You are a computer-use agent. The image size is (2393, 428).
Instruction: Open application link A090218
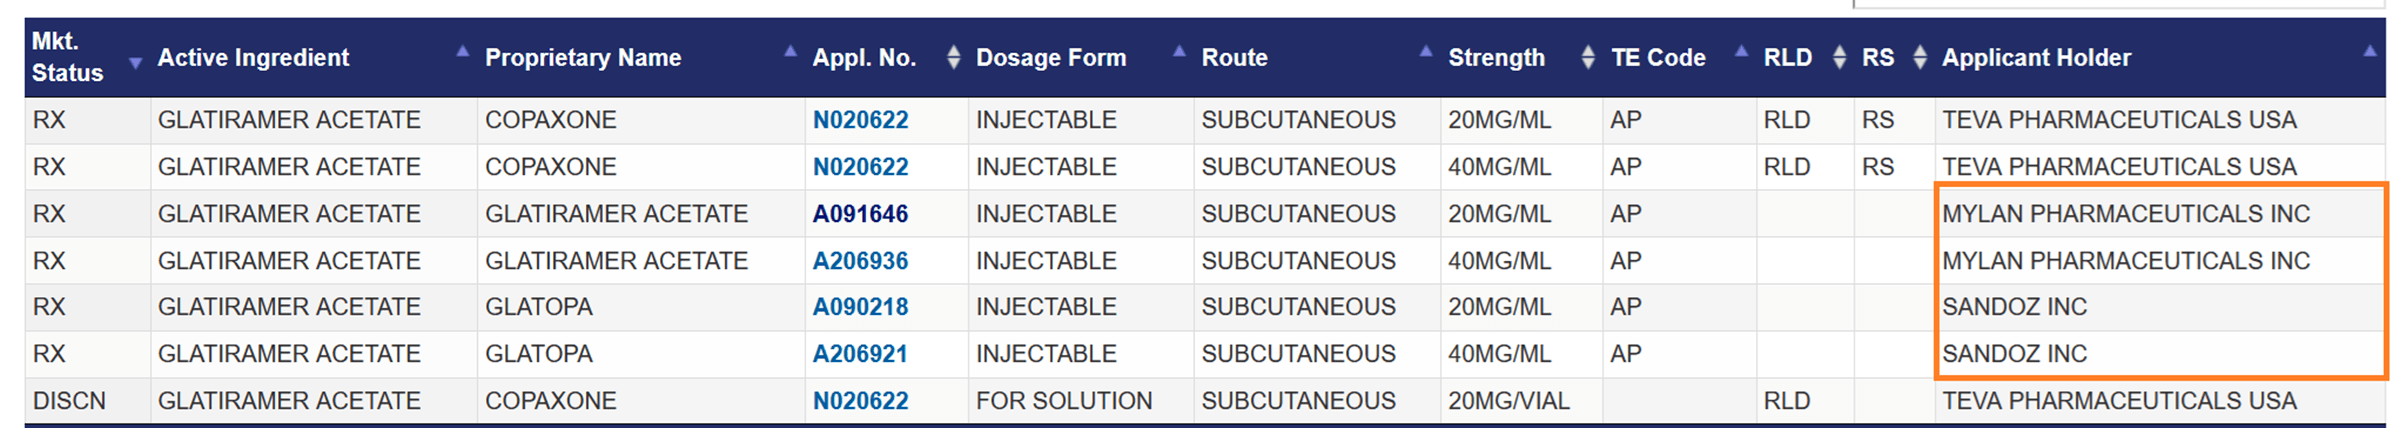[860, 307]
